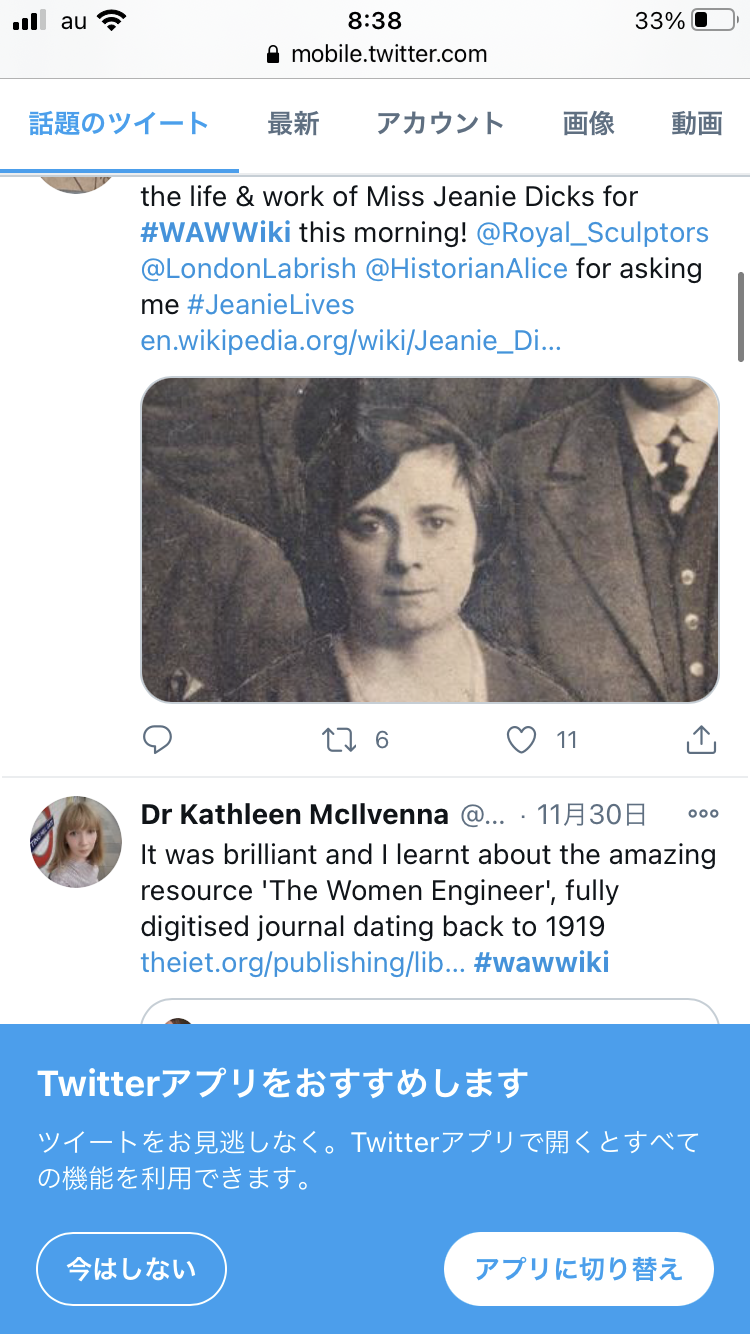
Task: Tap the アプリに切り替え button
Action: tap(578, 1269)
